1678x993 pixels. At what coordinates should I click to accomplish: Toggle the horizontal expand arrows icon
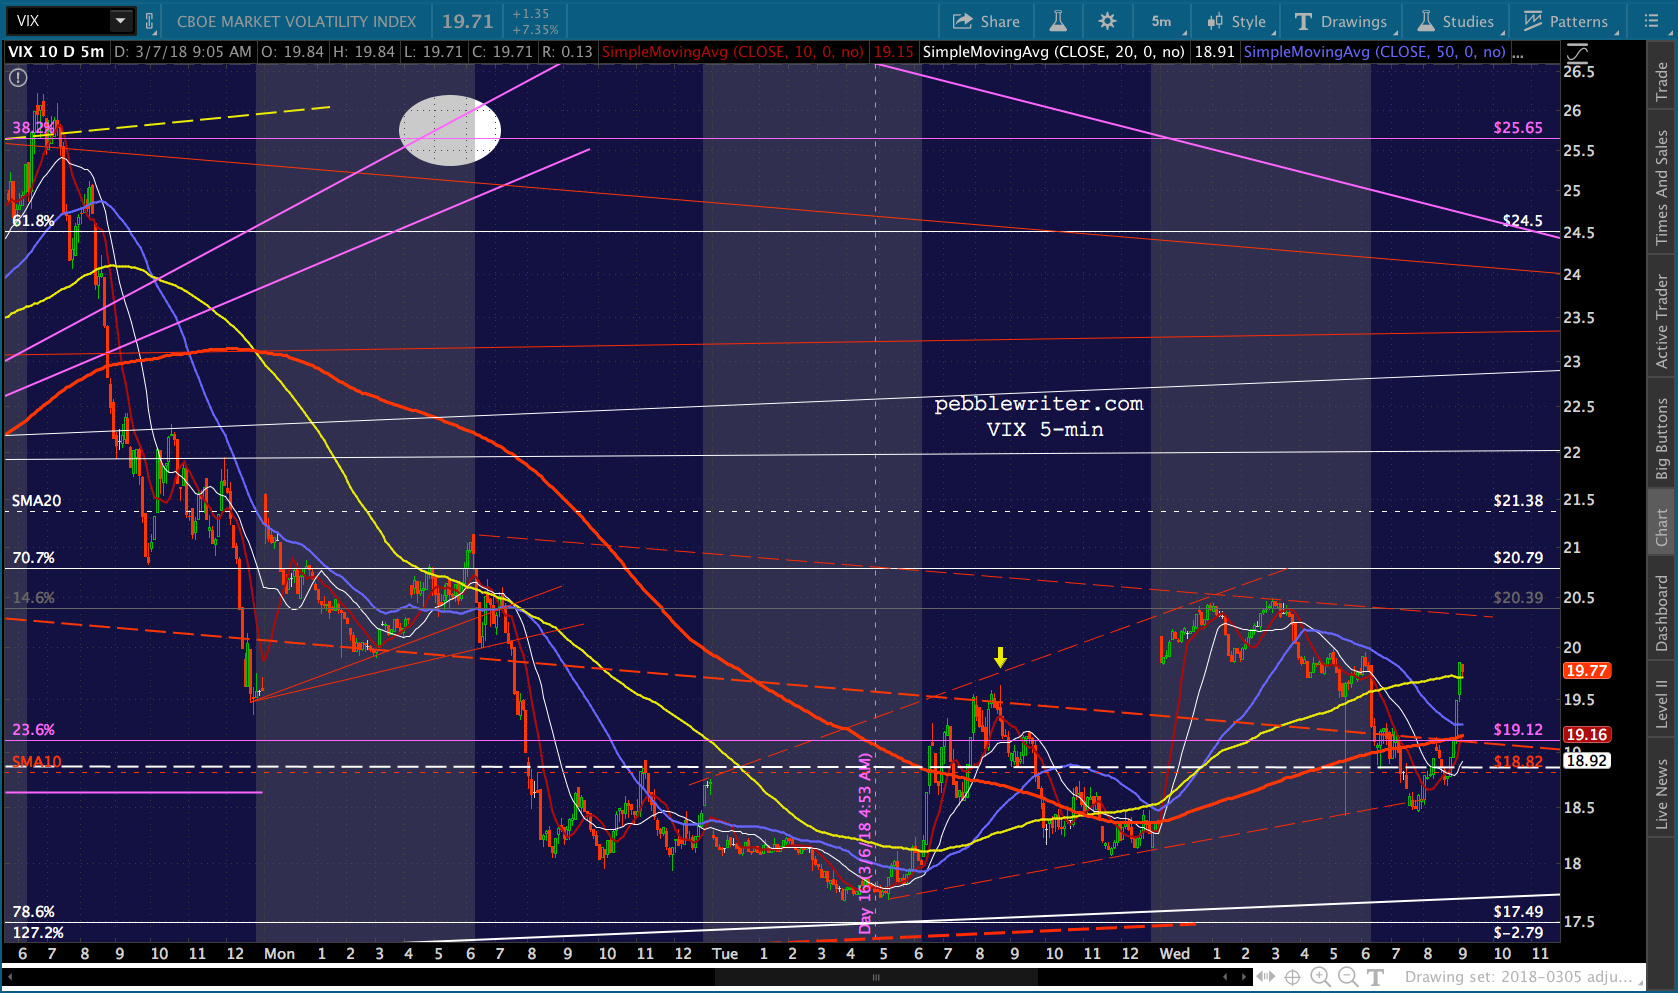[x=1265, y=977]
